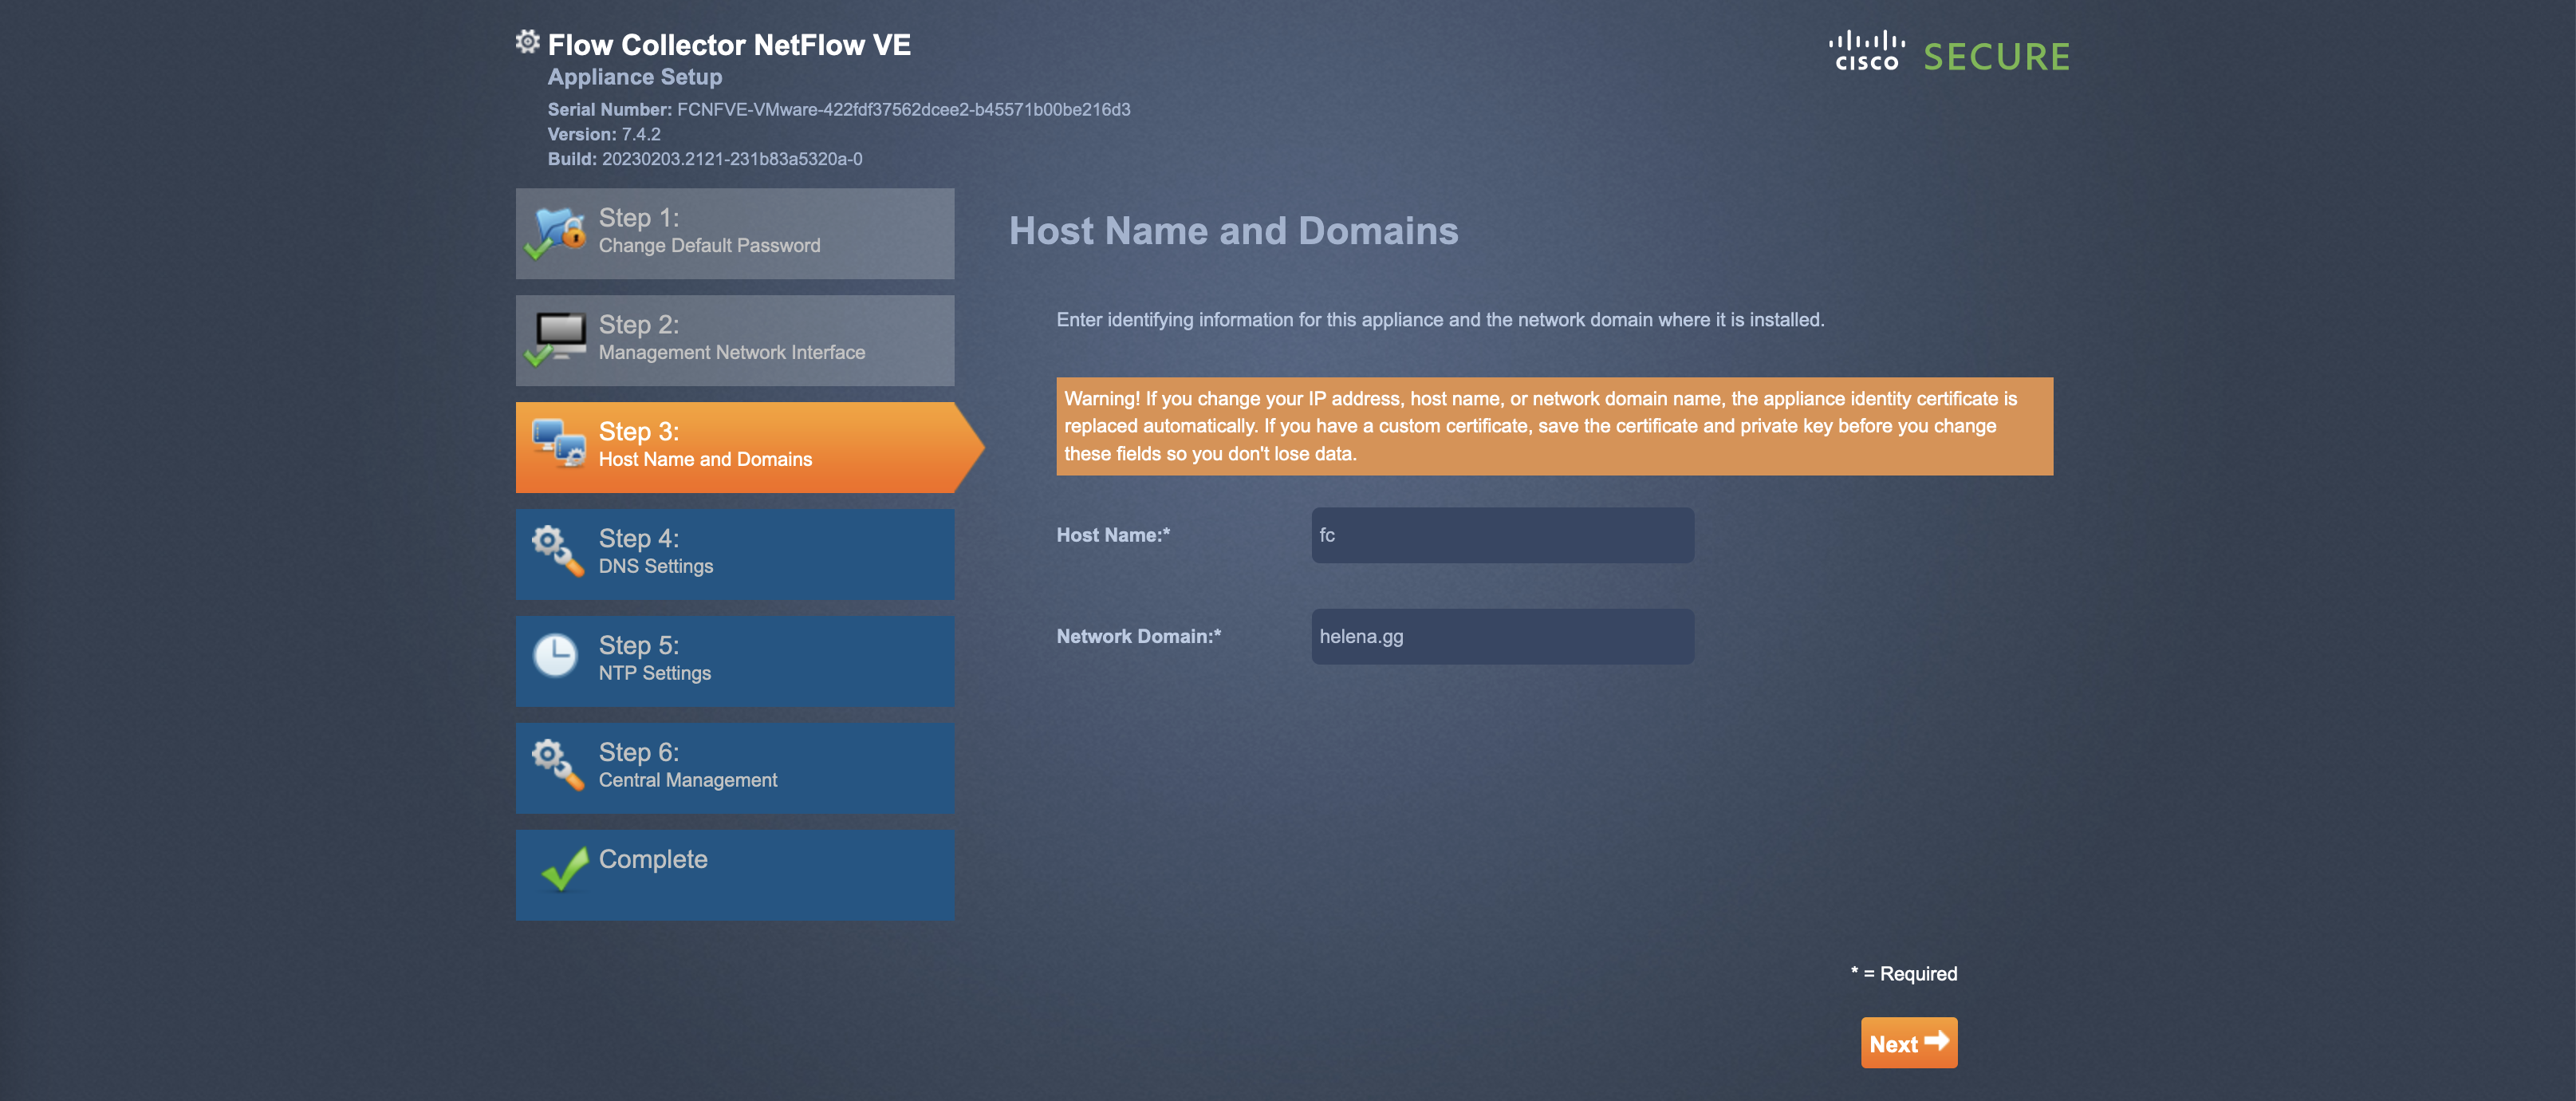Click into the Network Domain field

(x=1502, y=637)
